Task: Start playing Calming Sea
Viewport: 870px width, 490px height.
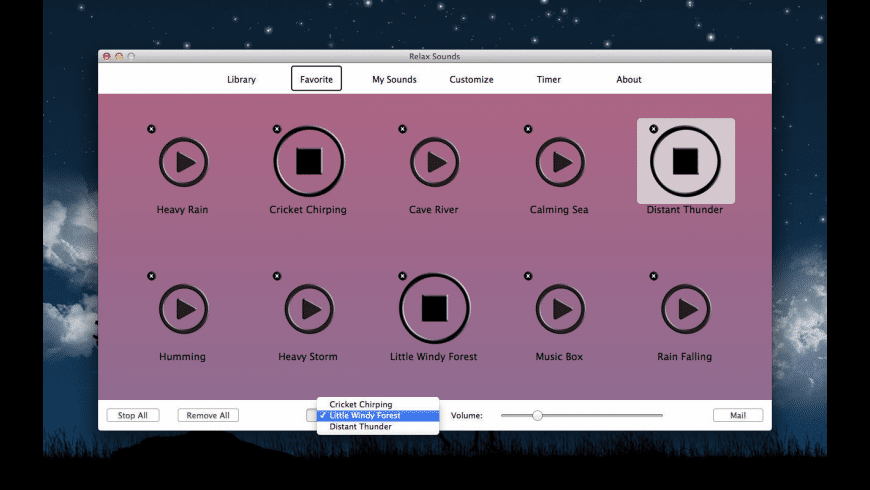Action: tap(559, 162)
